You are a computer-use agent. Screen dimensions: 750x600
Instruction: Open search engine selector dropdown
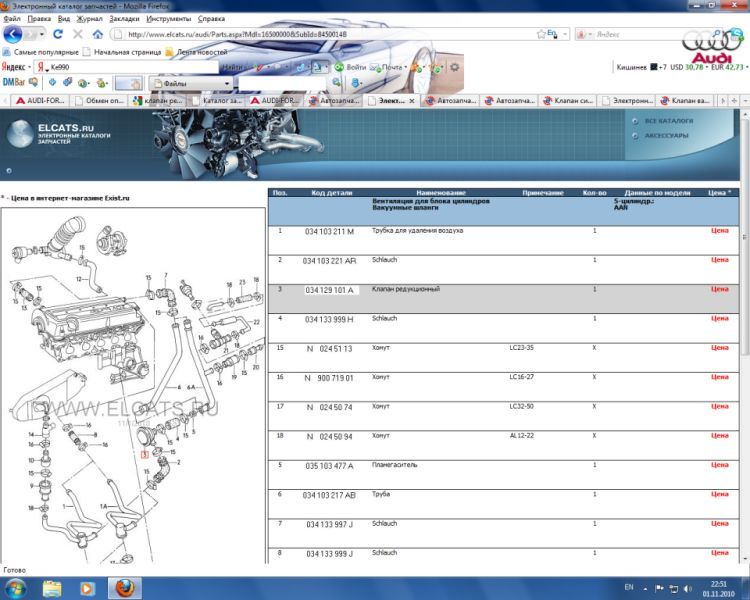pos(584,34)
